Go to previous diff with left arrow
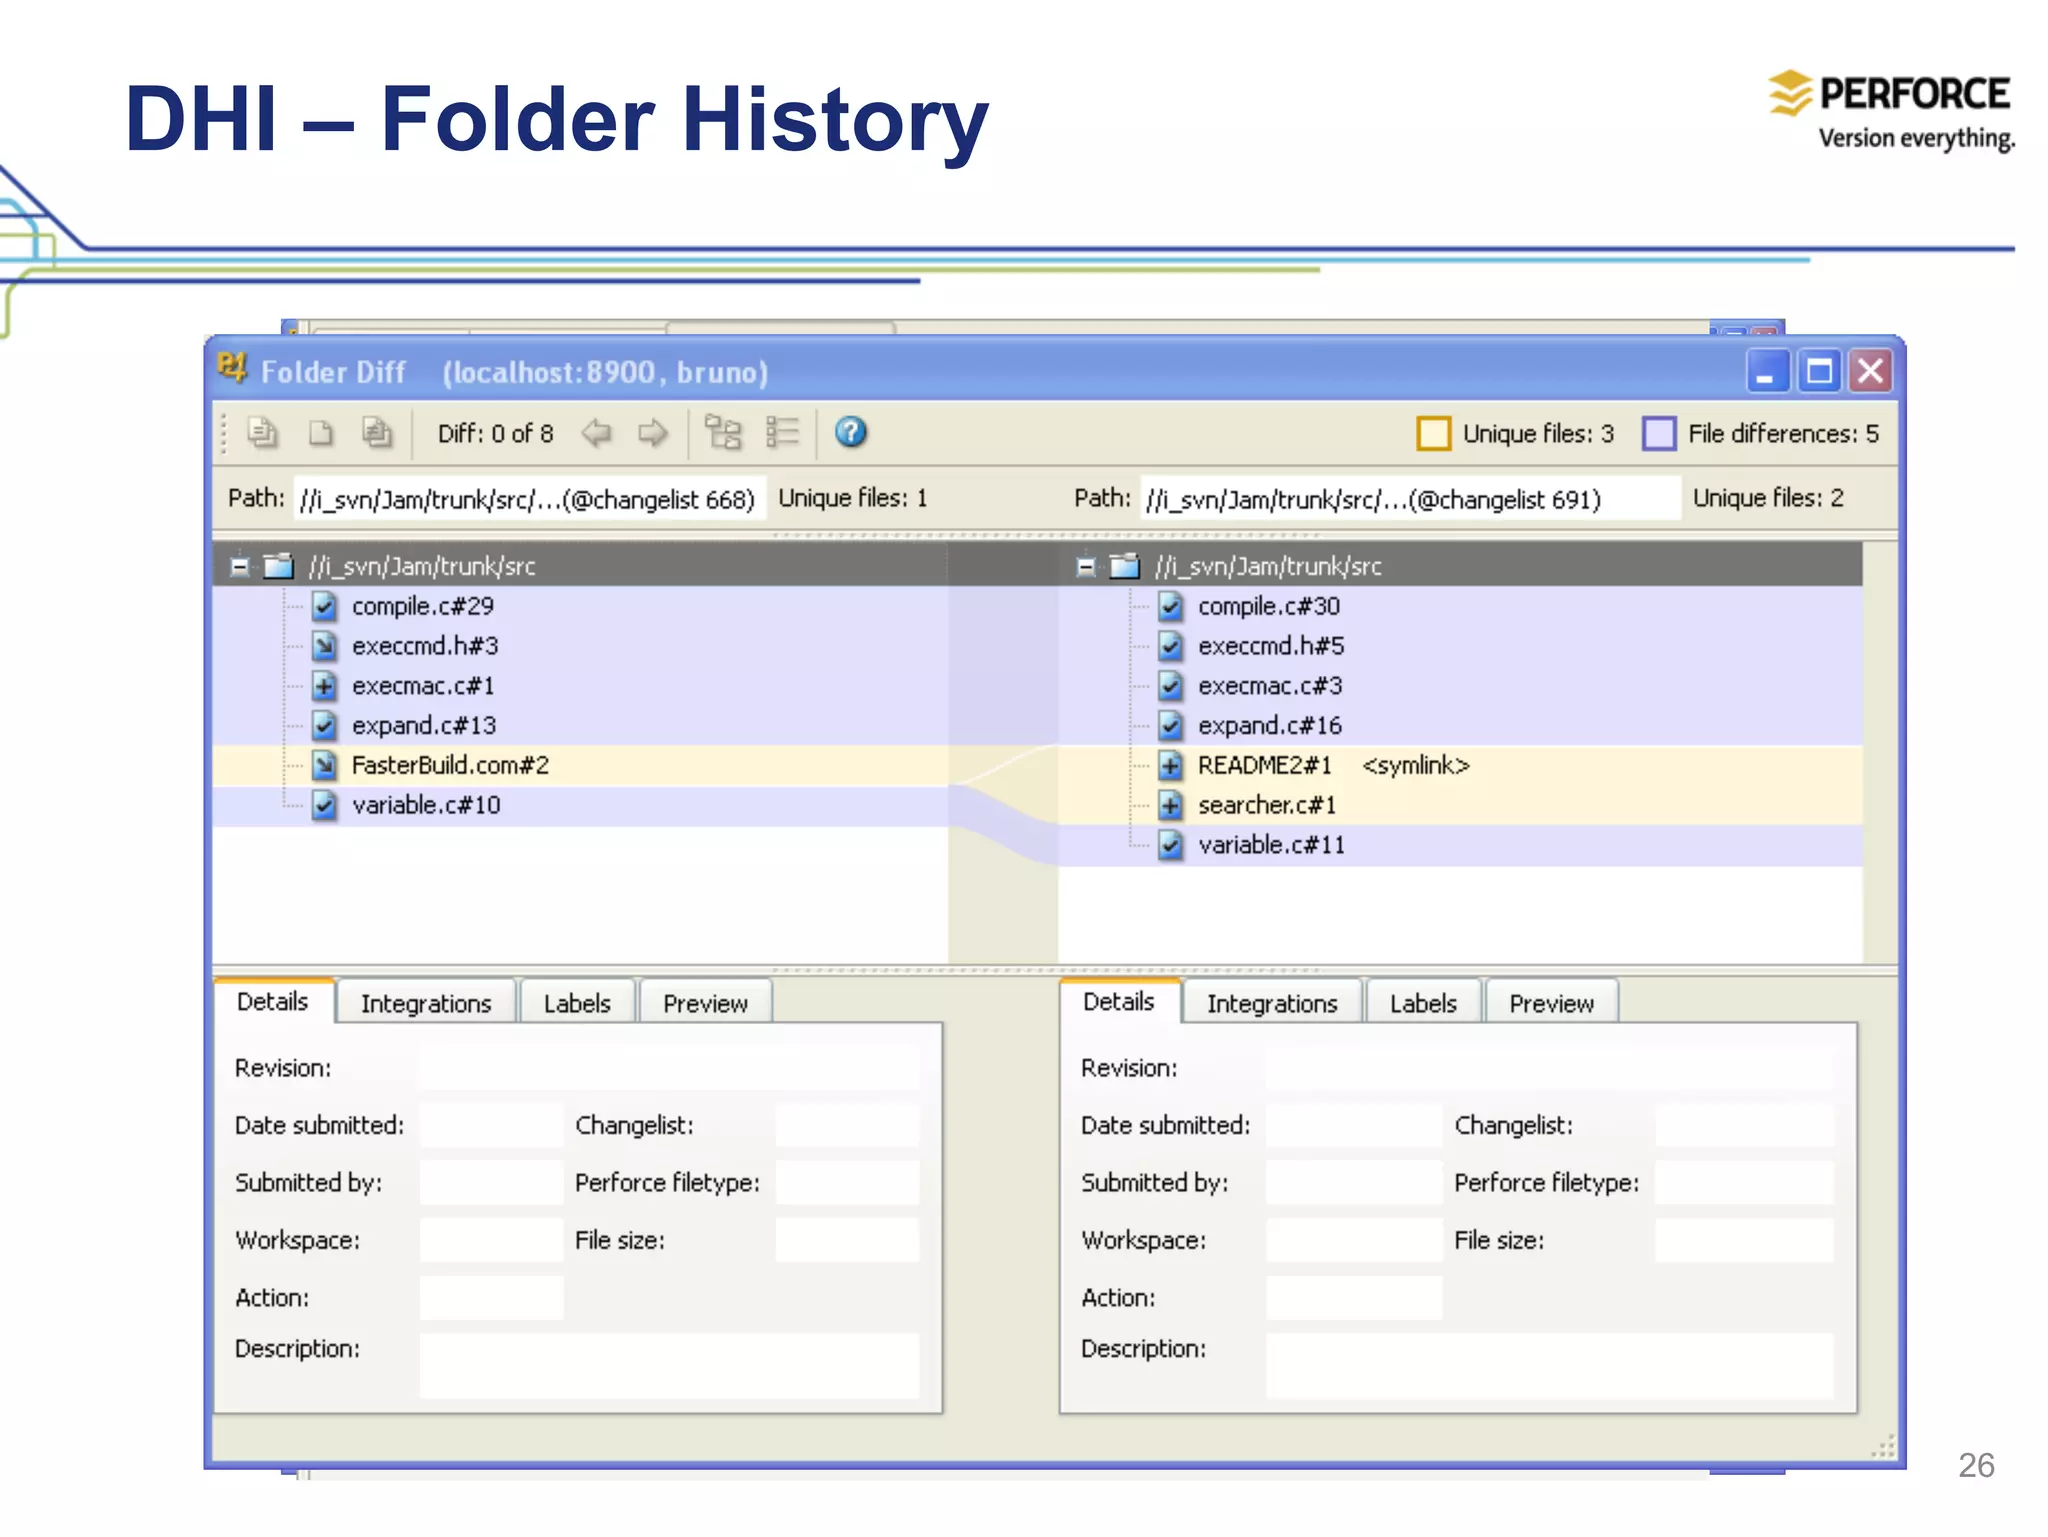 597,433
